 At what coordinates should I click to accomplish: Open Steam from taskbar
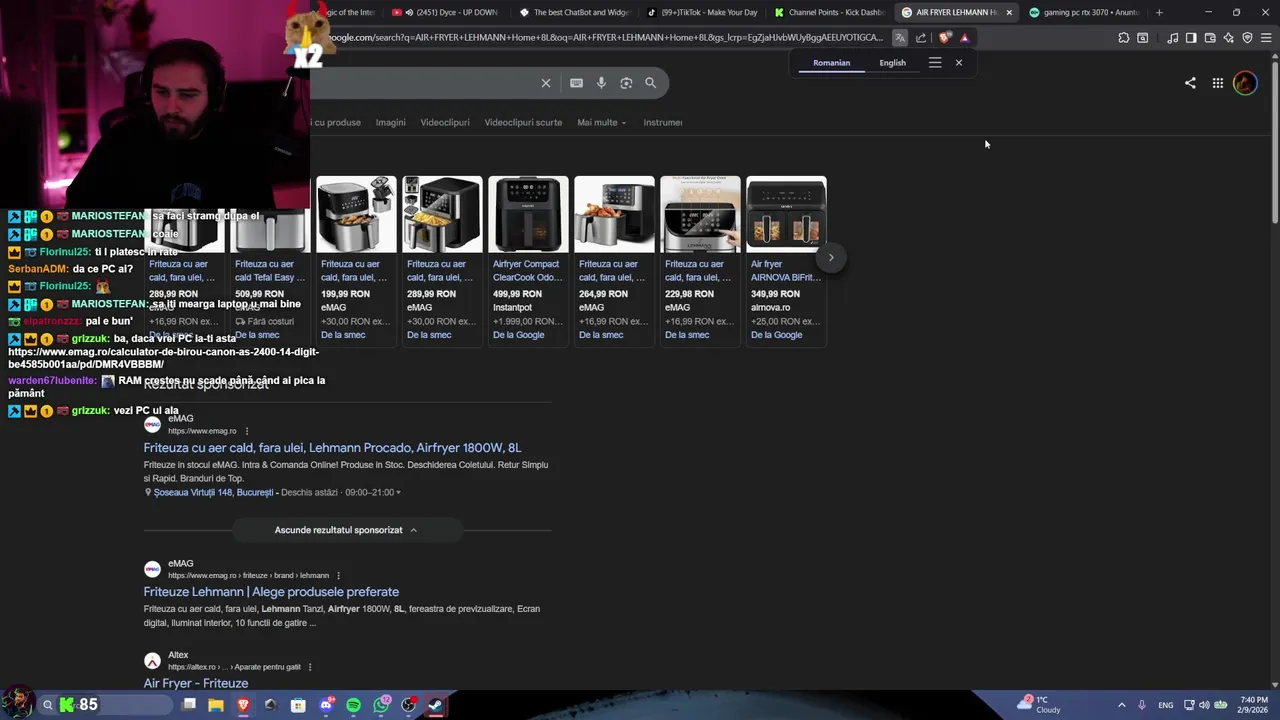436,705
